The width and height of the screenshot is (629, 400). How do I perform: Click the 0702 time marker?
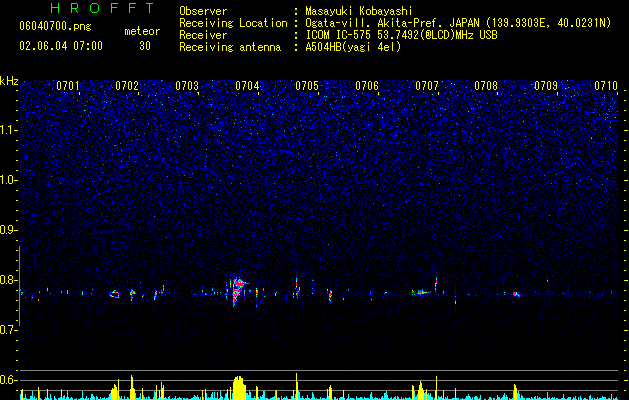tap(127, 85)
